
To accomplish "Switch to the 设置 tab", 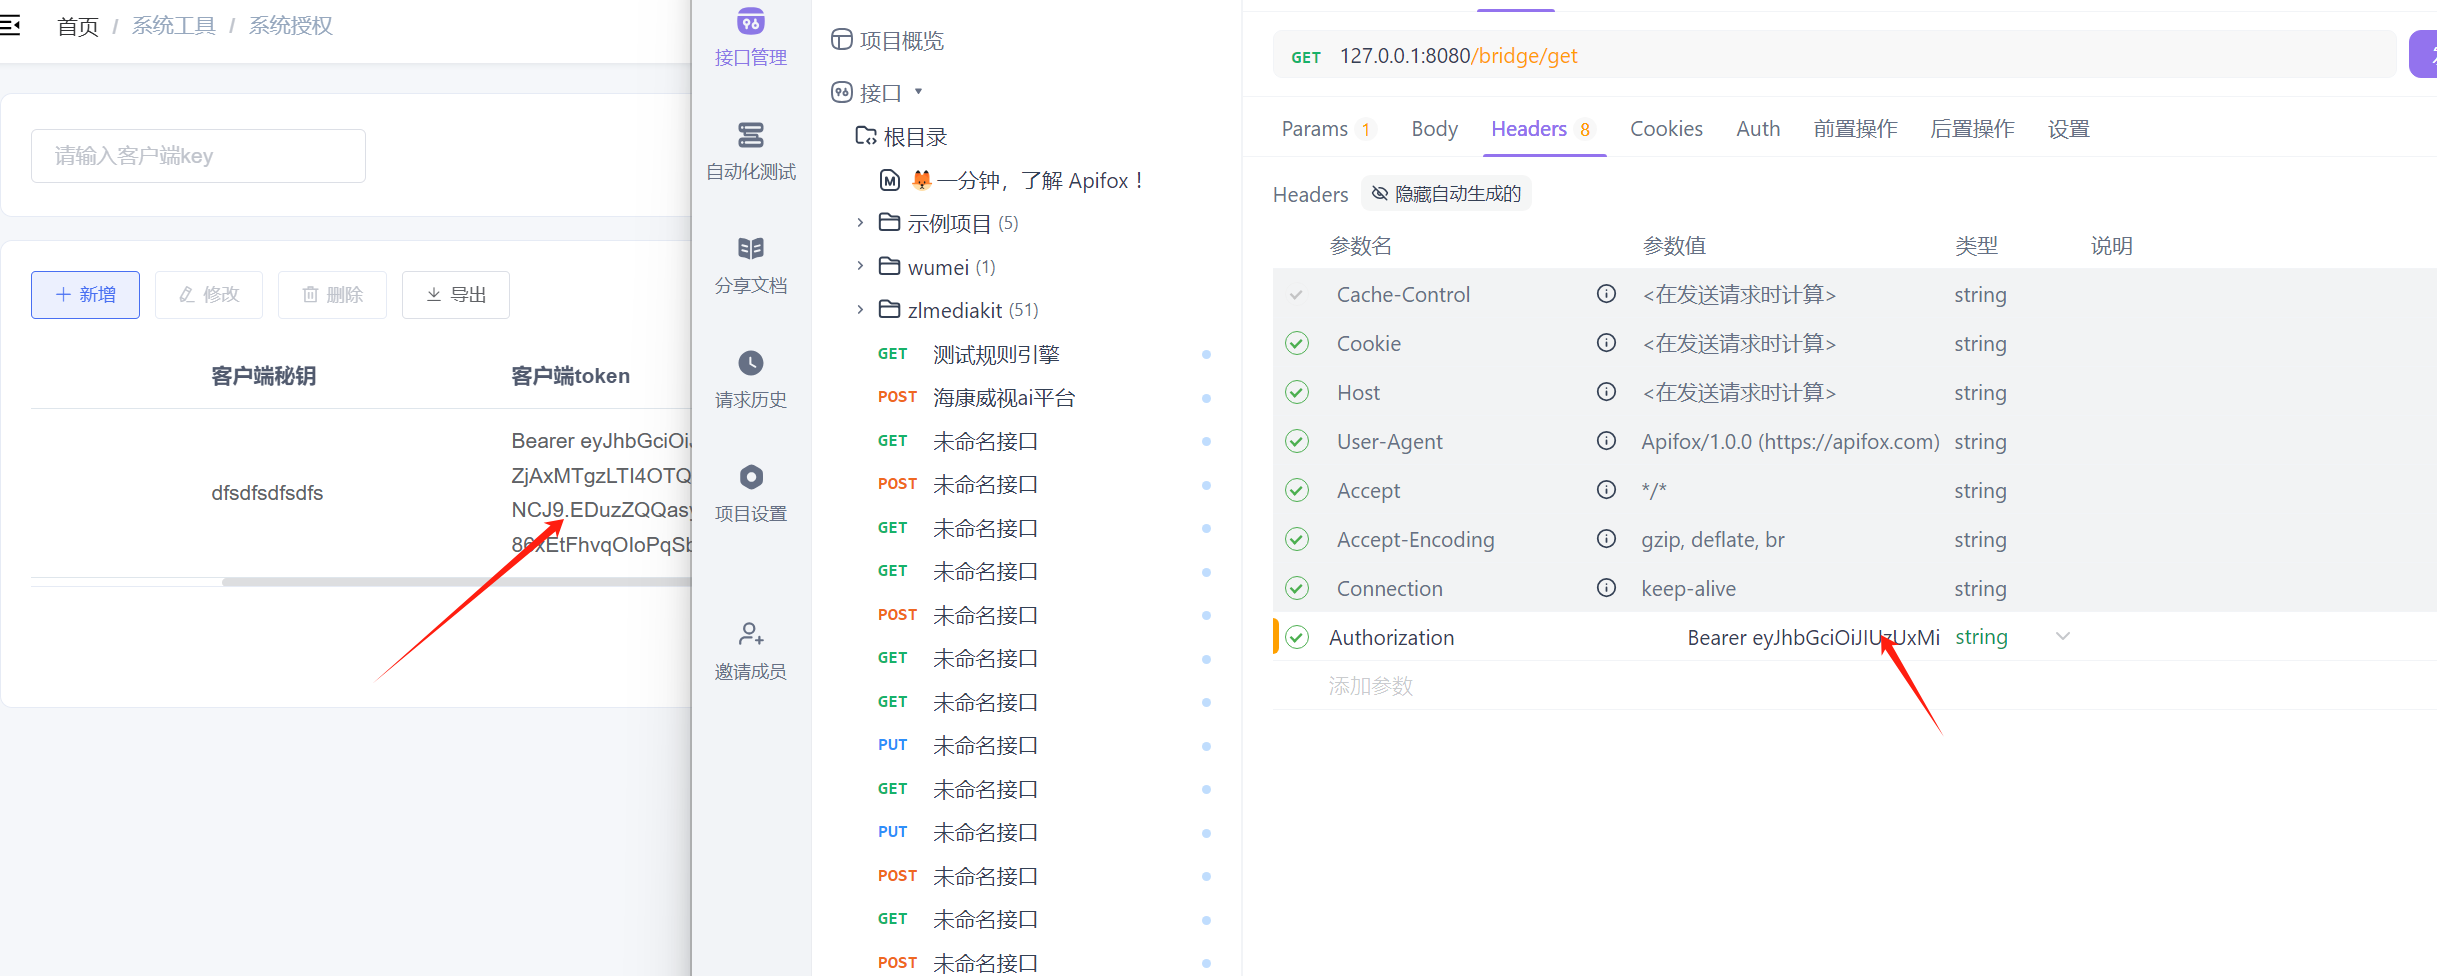I will 2068,129.
